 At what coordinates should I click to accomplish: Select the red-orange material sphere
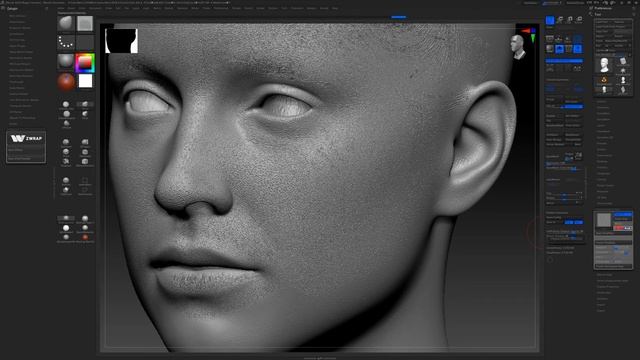click(66, 81)
